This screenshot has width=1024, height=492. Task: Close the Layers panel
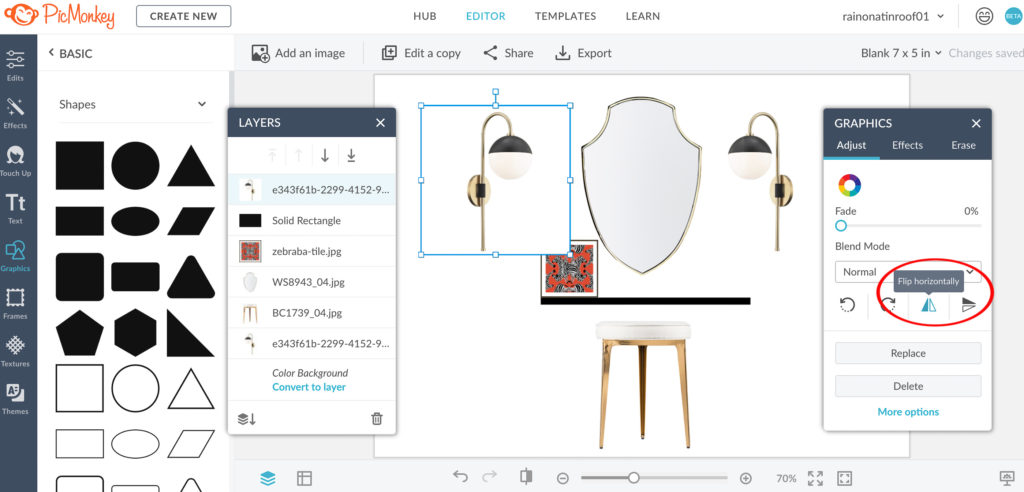point(381,123)
